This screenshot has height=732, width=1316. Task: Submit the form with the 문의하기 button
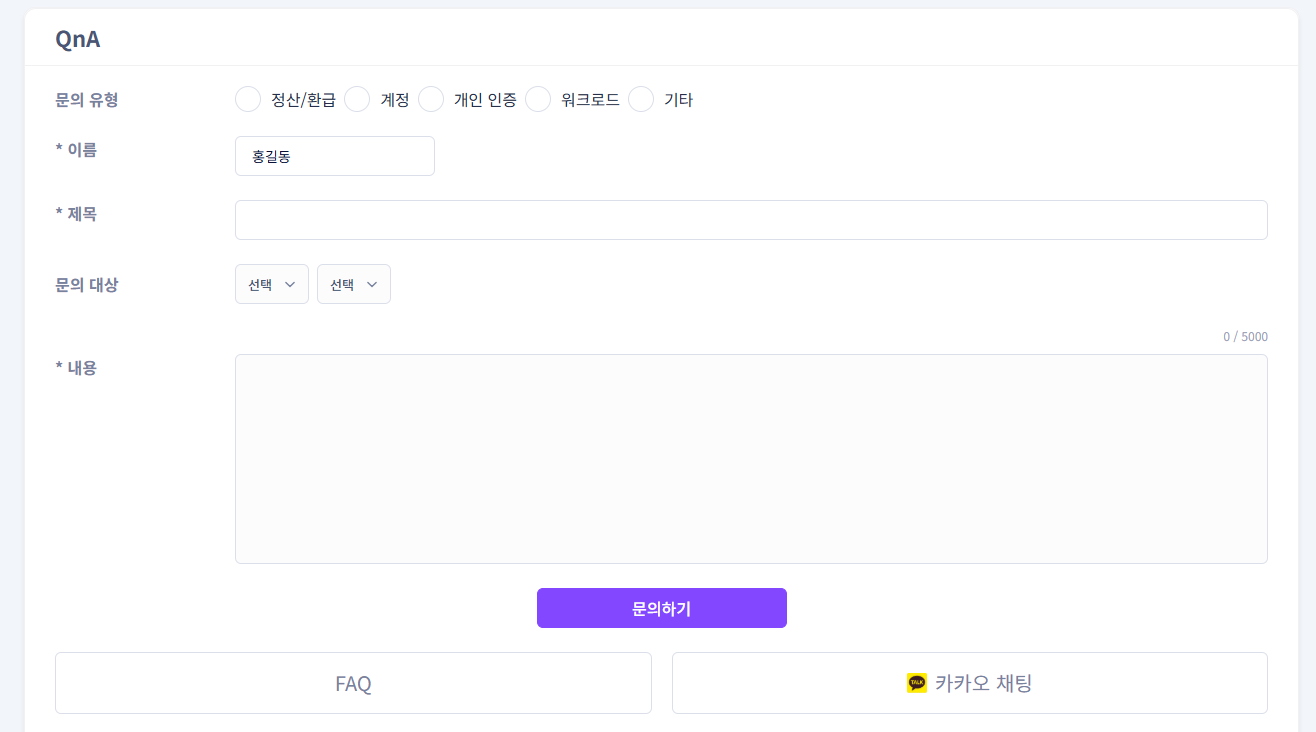(661, 607)
